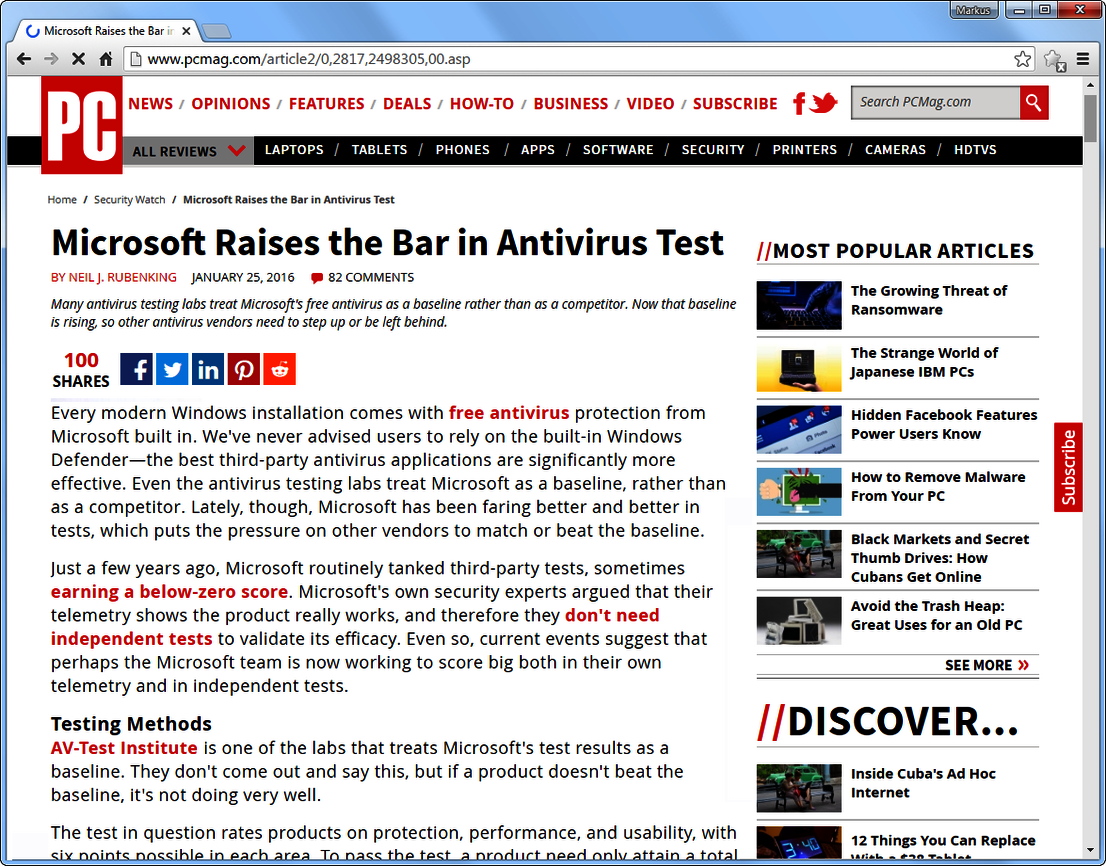
Task: Open the red Subscribe sidebar tab
Action: [1067, 467]
